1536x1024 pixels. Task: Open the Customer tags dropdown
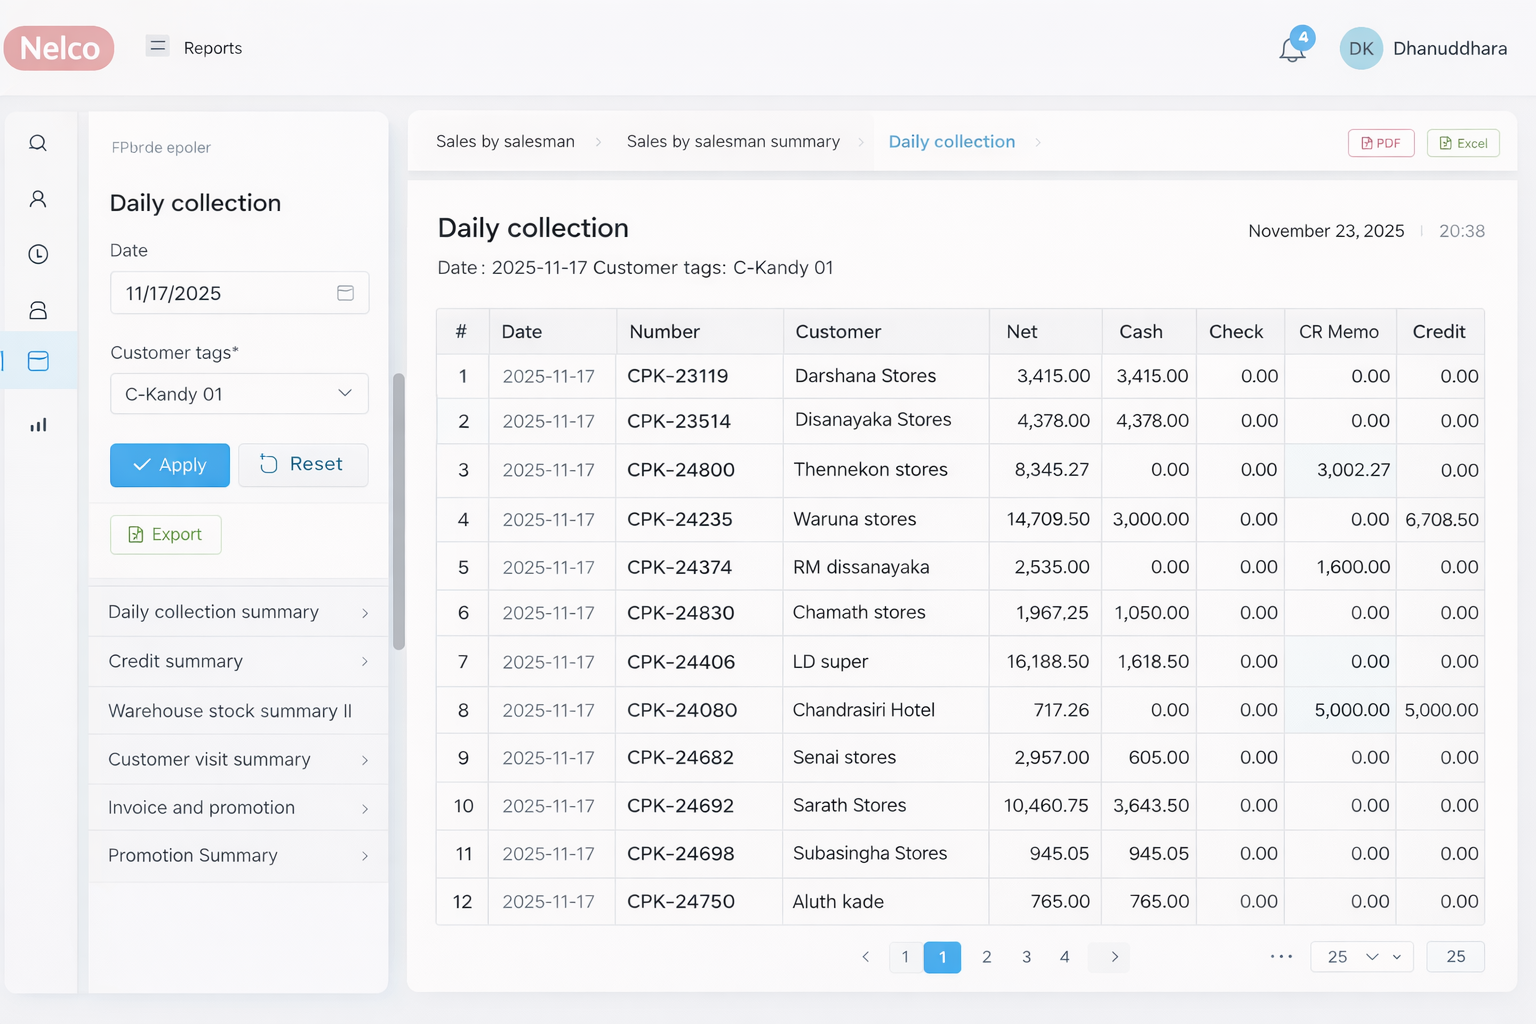point(239,394)
